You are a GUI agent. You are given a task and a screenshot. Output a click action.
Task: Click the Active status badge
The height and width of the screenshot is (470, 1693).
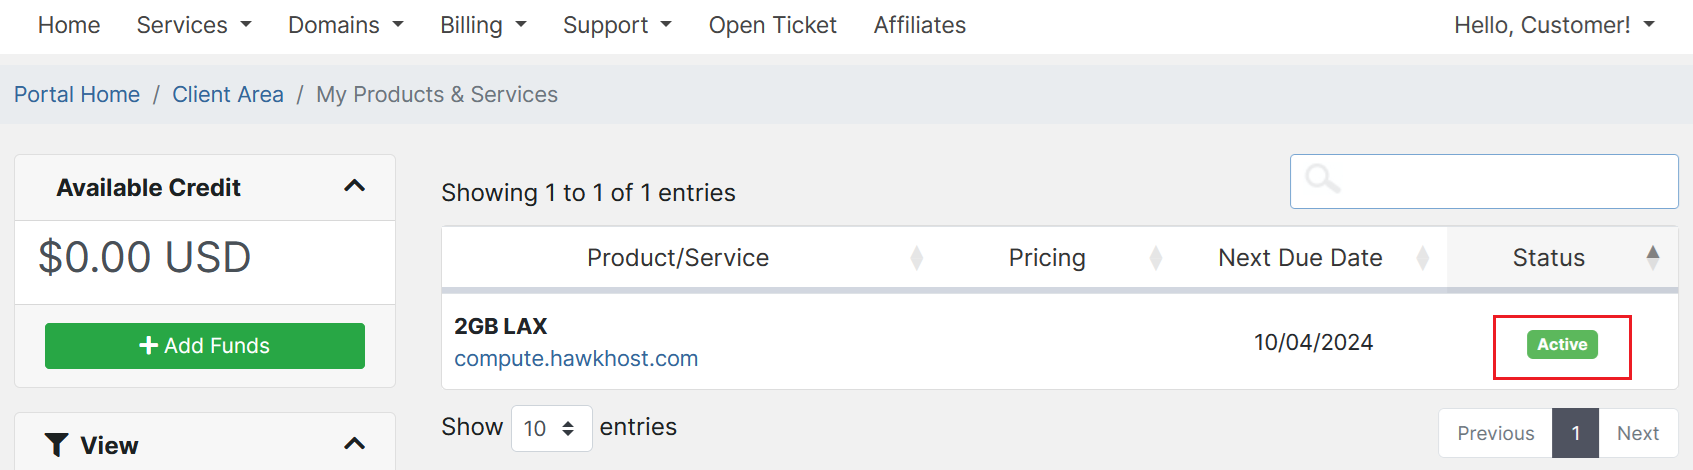coord(1562,344)
